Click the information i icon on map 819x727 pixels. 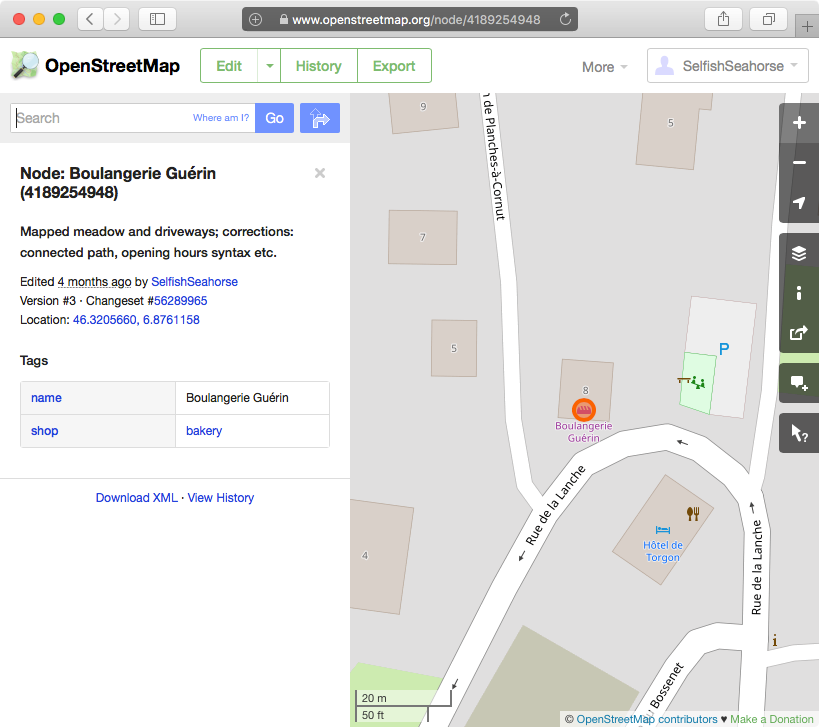pos(775,640)
